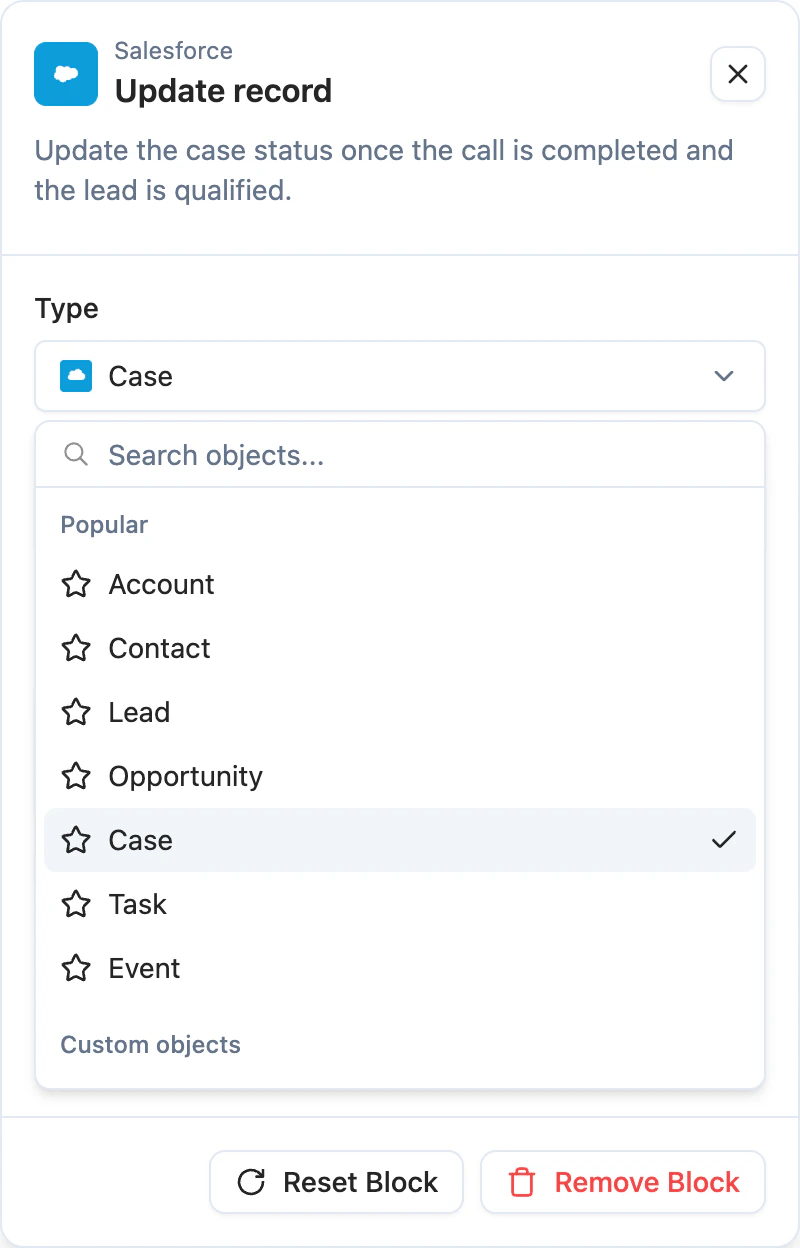Favorite the Contact object with its star
Screen dimensions: 800x1248
pos(76,648)
